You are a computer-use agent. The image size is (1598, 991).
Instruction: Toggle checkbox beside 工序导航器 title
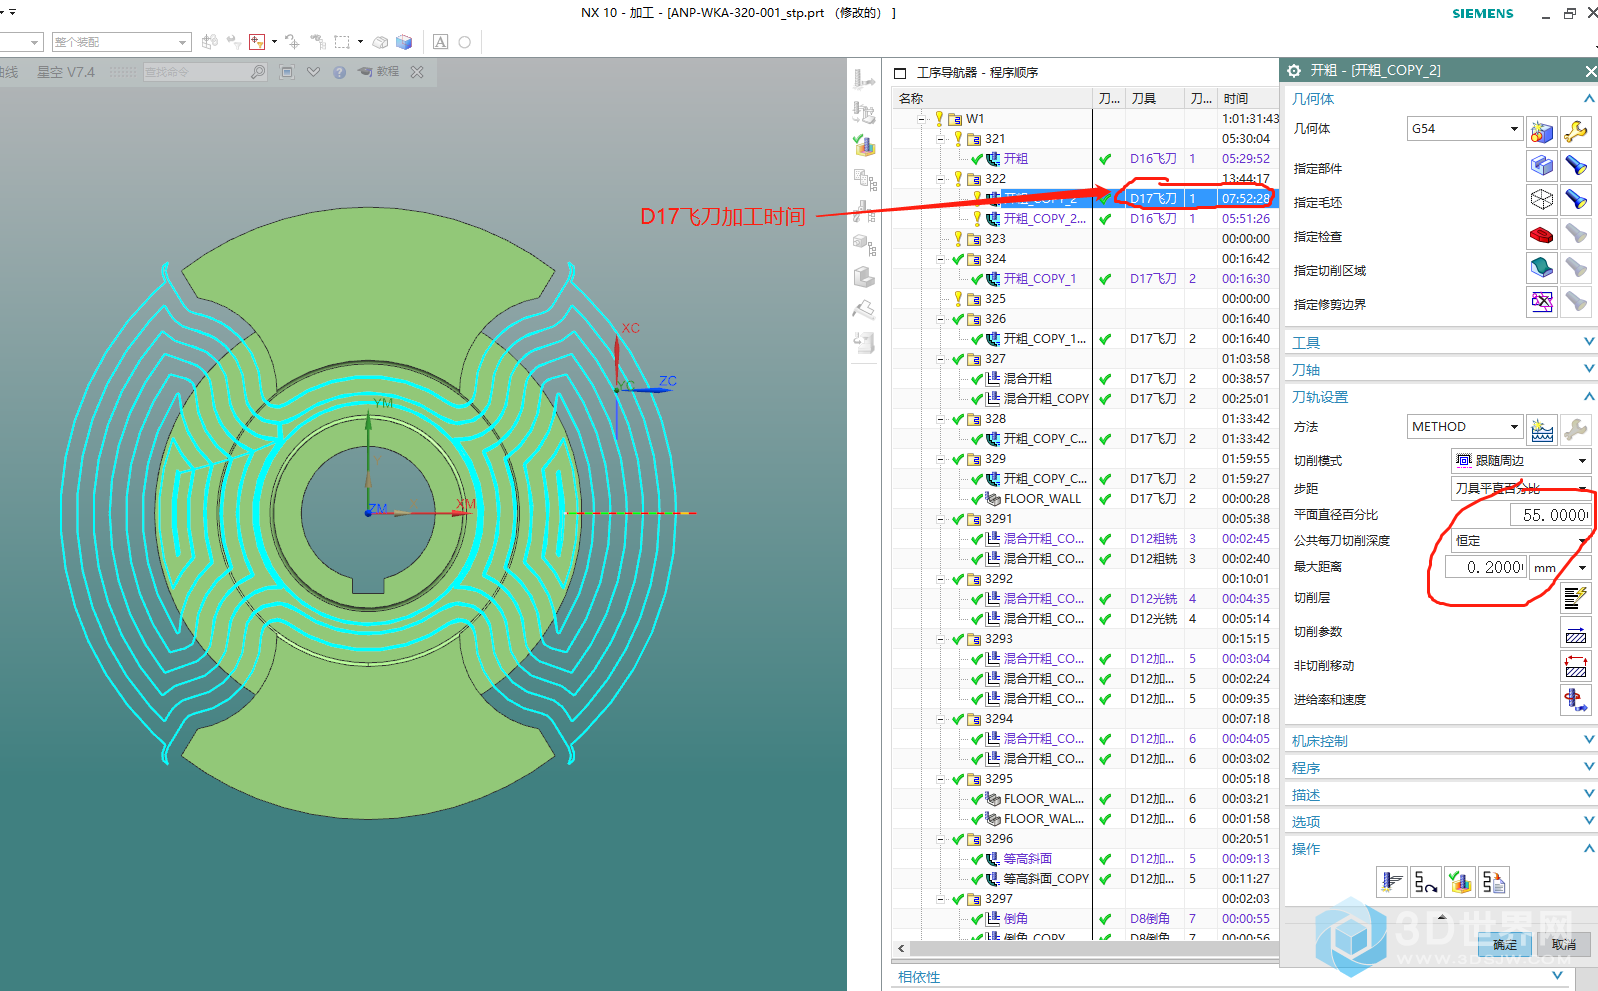[x=900, y=73]
